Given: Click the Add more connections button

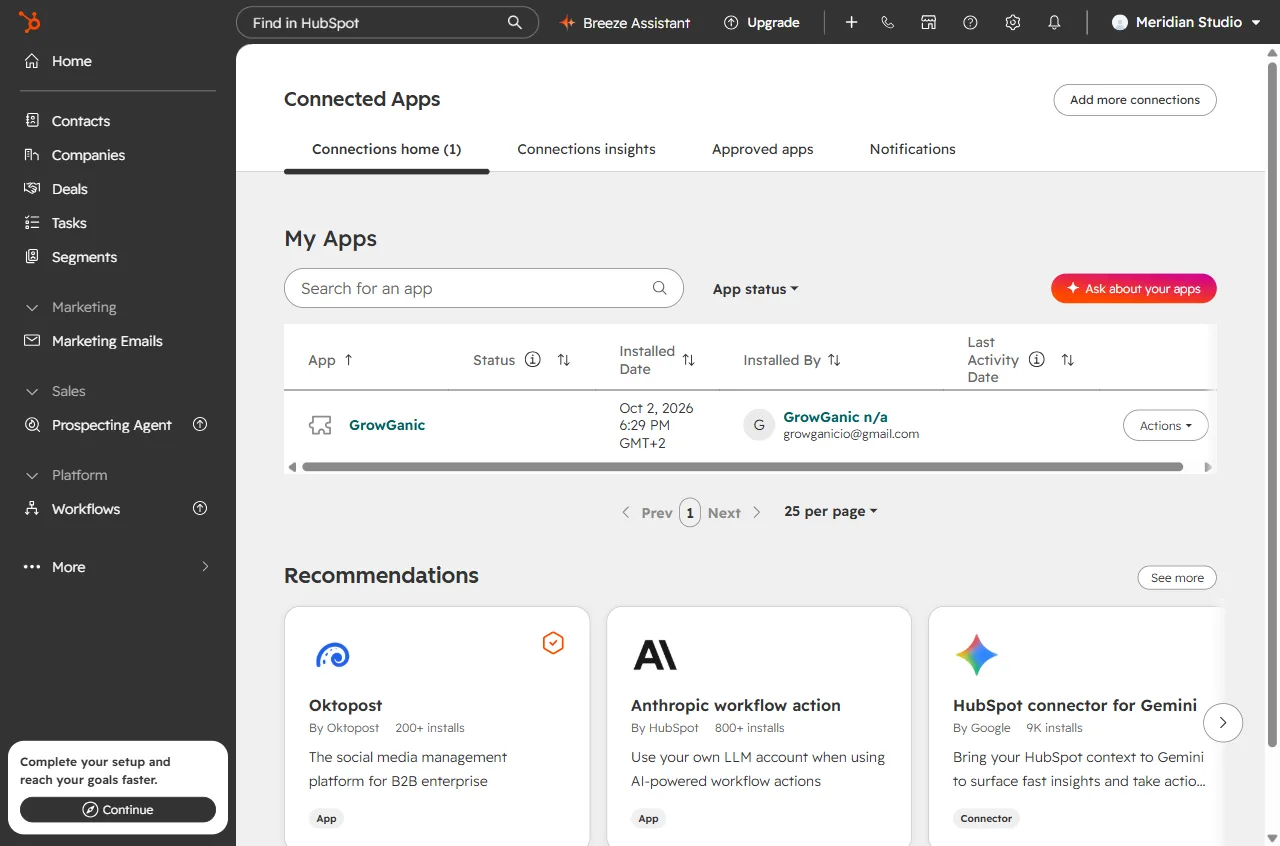Looking at the screenshot, I should (1135, 100).
